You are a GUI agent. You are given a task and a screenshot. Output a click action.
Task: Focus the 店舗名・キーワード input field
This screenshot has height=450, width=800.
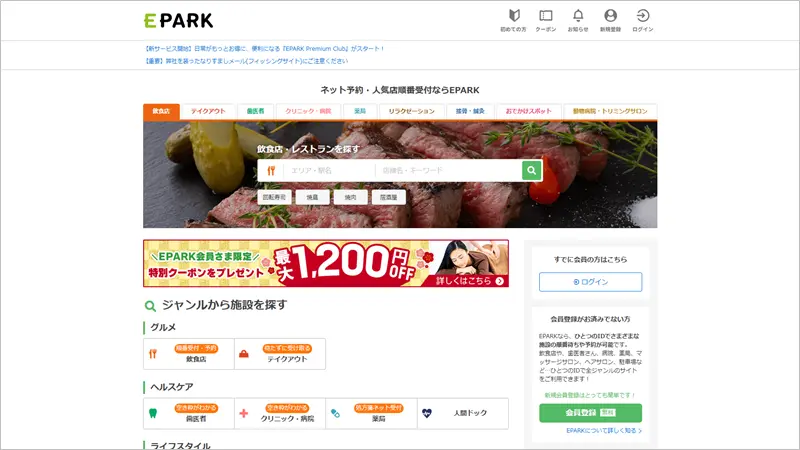point(449,170)
